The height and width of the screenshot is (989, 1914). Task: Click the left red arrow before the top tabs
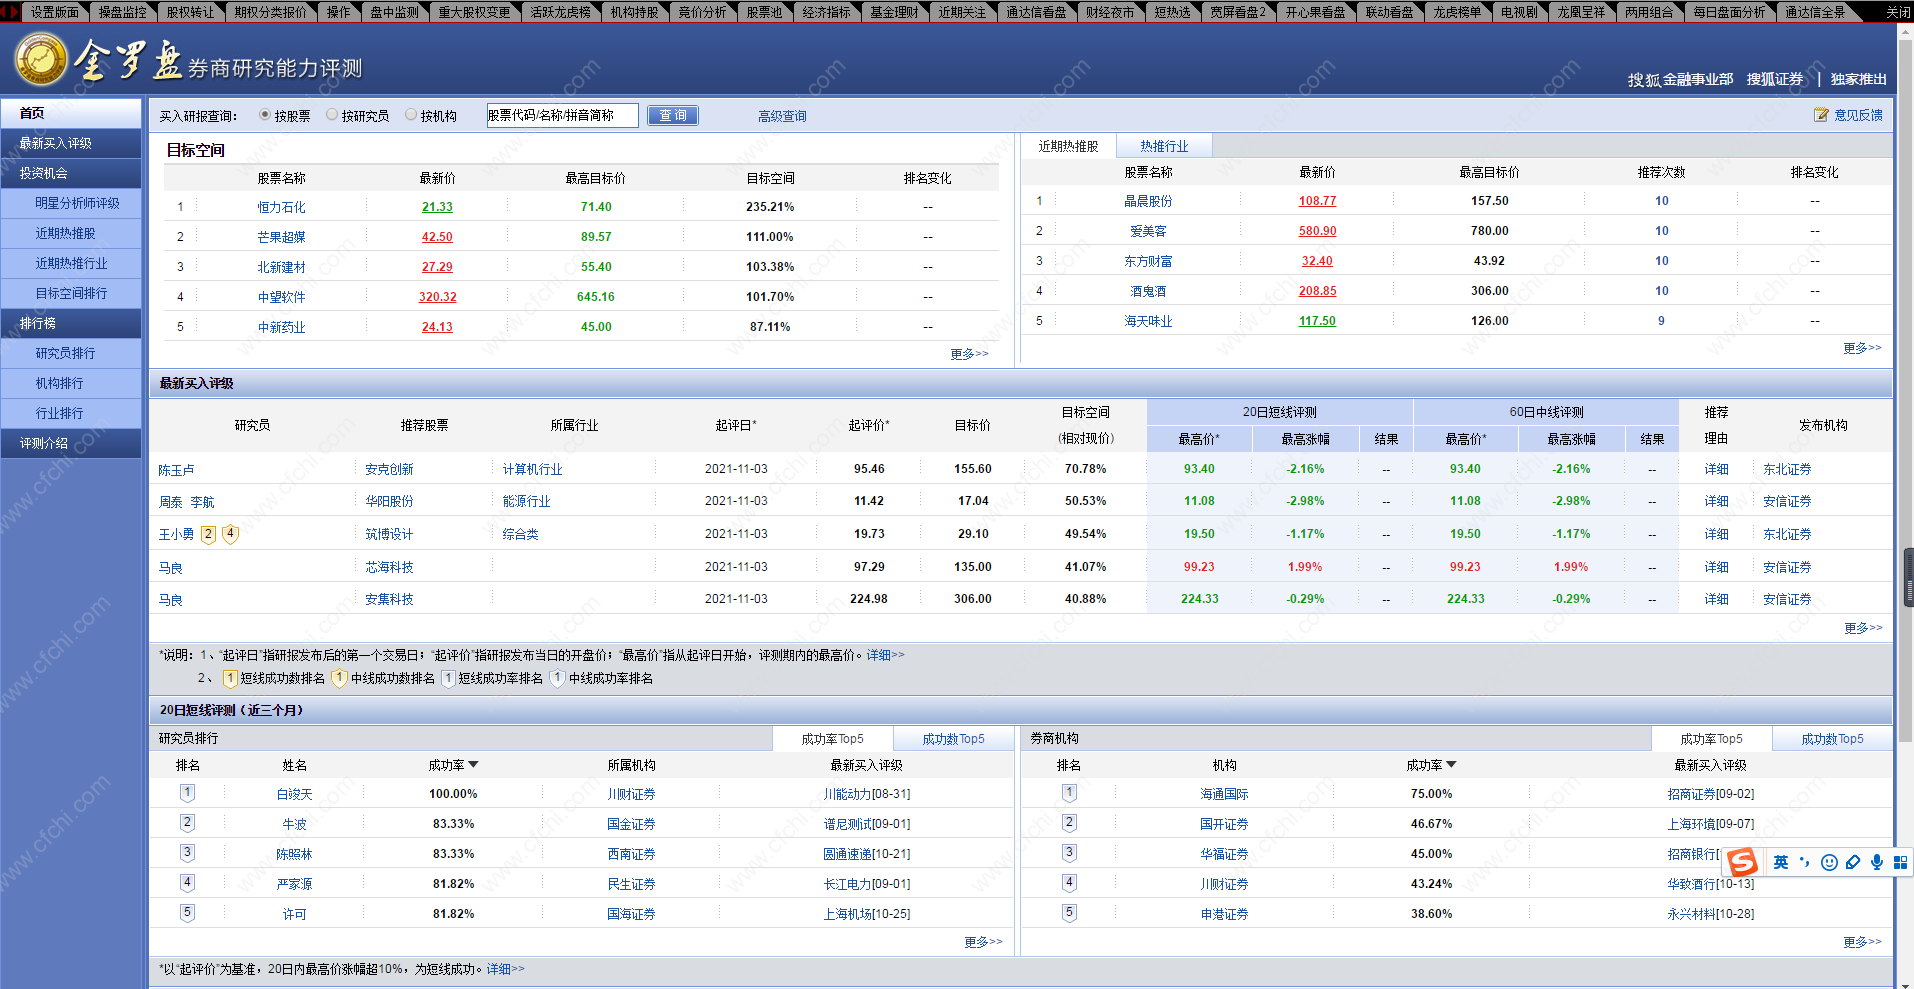coord(4,12)
